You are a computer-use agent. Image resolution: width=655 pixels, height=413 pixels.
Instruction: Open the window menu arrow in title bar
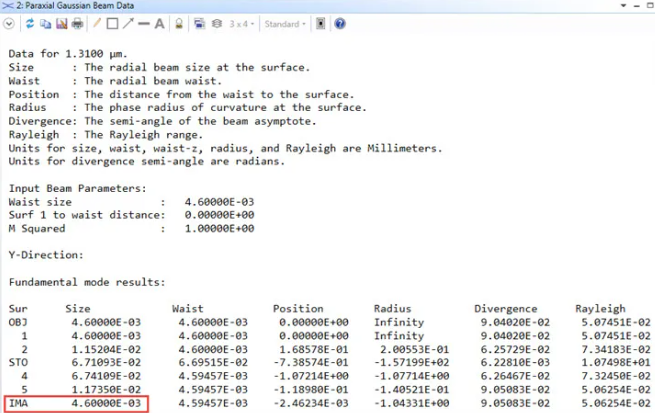tap(623, 5)
